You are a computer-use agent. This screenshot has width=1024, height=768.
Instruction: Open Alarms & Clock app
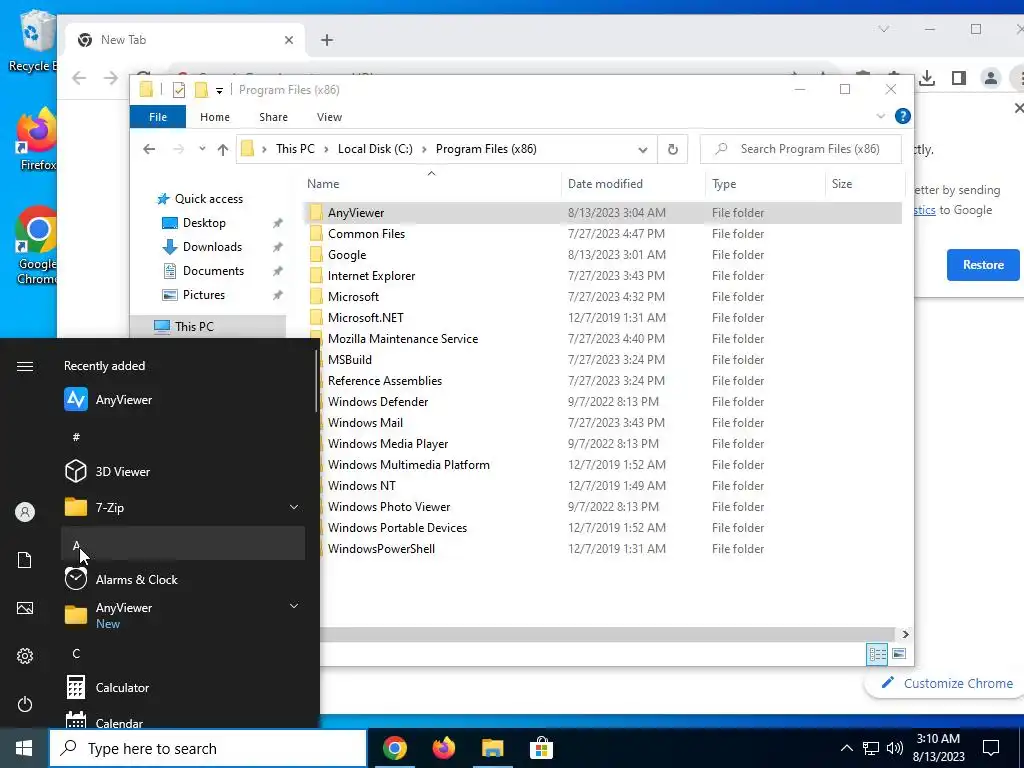pyautogui.click(x=184, y=579)
